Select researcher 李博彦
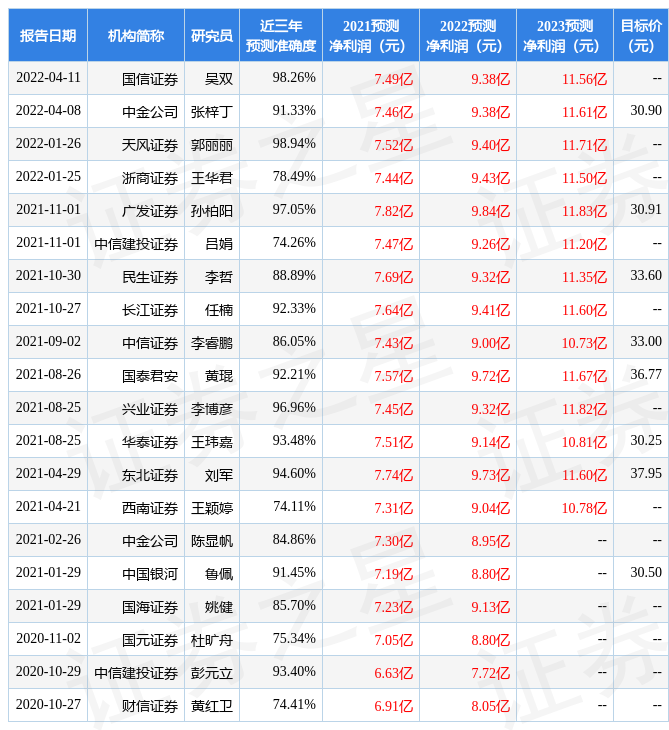 pyautogui.click(x=212, y=409)
